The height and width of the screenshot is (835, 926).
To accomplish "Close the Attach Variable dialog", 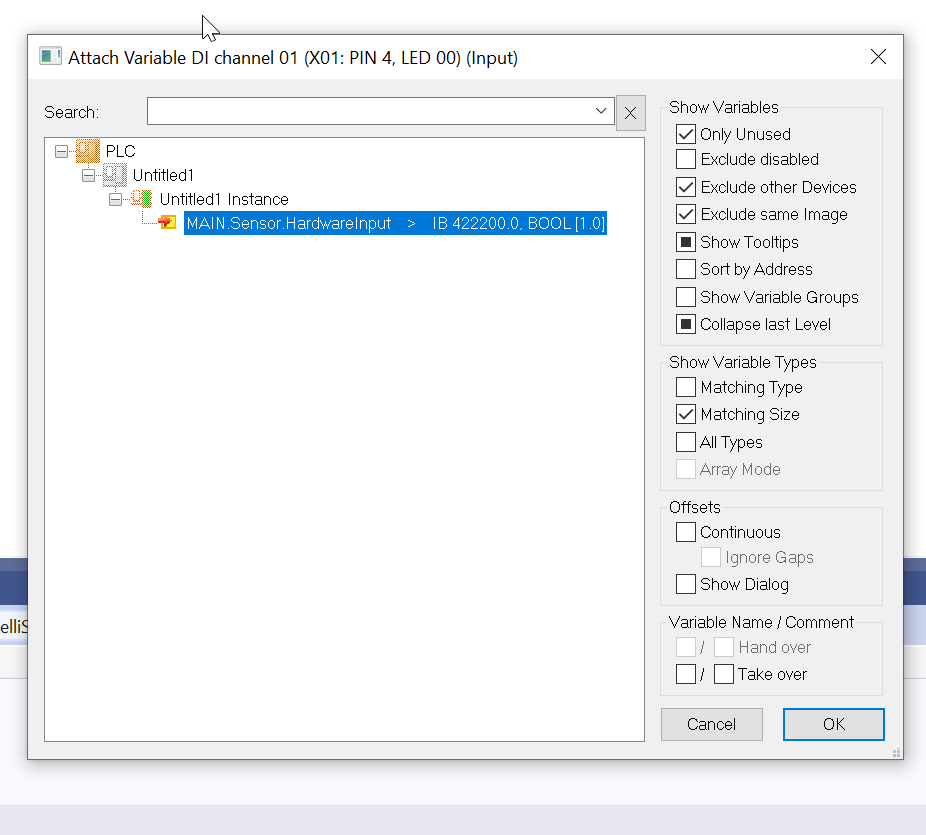I will tap(878, 57).
